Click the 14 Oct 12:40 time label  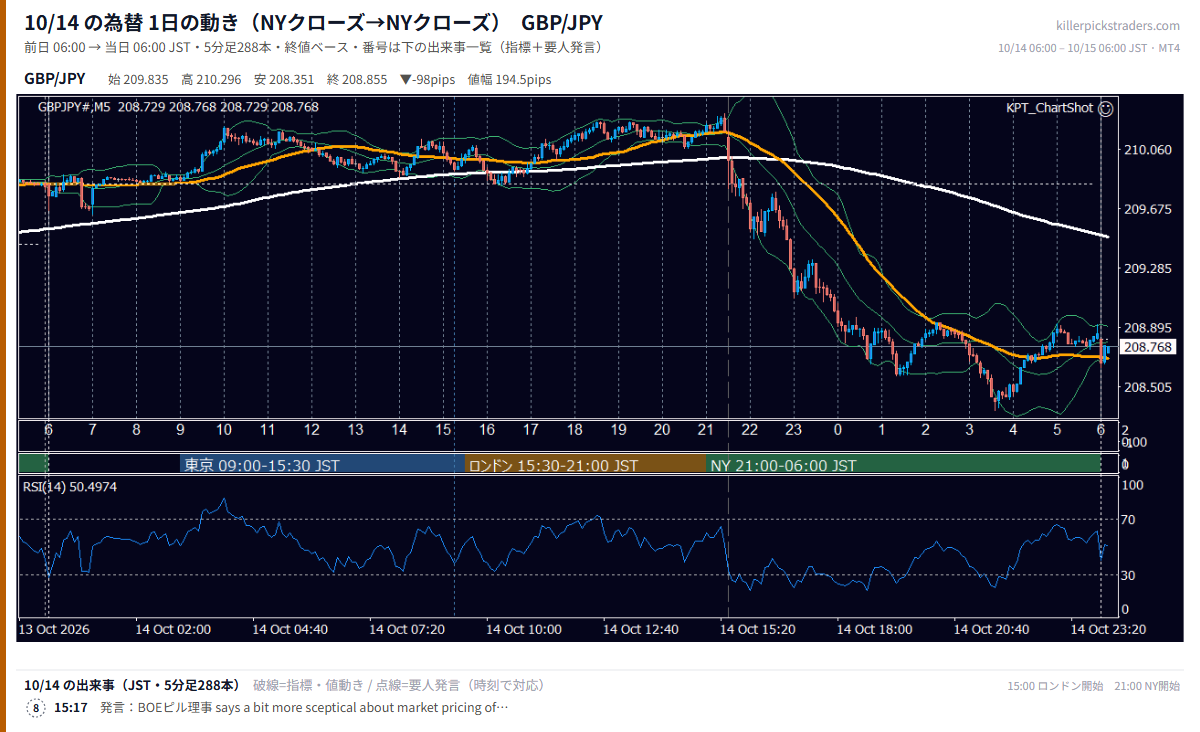[x=641, y=630]
